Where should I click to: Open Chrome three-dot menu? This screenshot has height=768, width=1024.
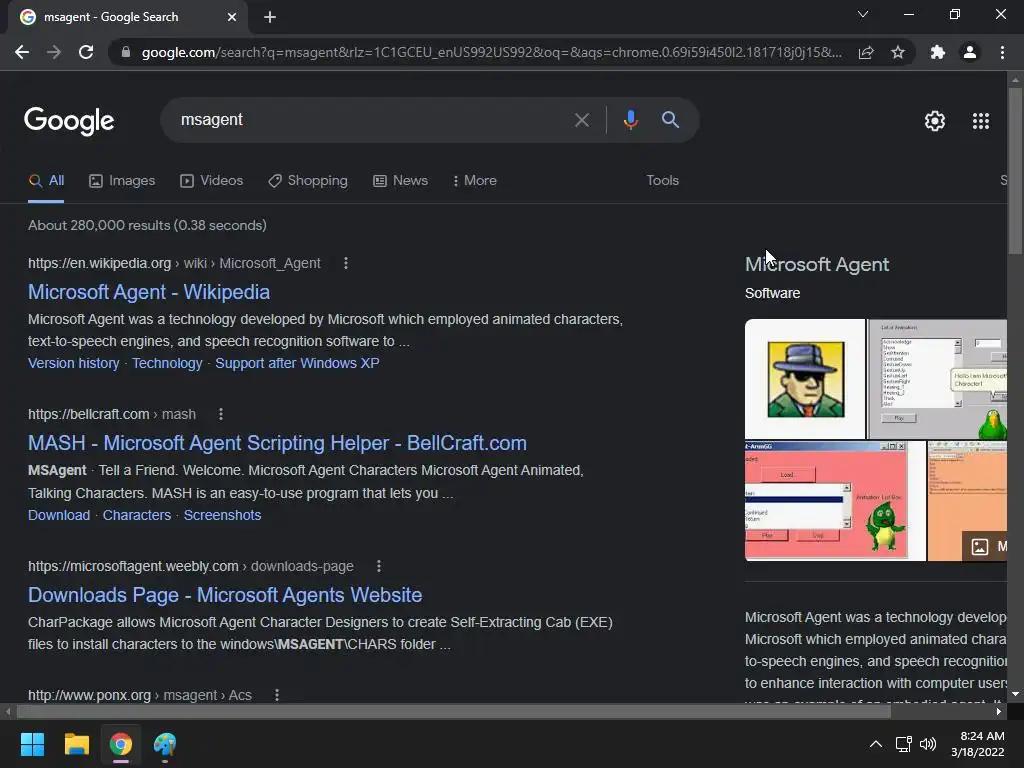pos(1002,52)
